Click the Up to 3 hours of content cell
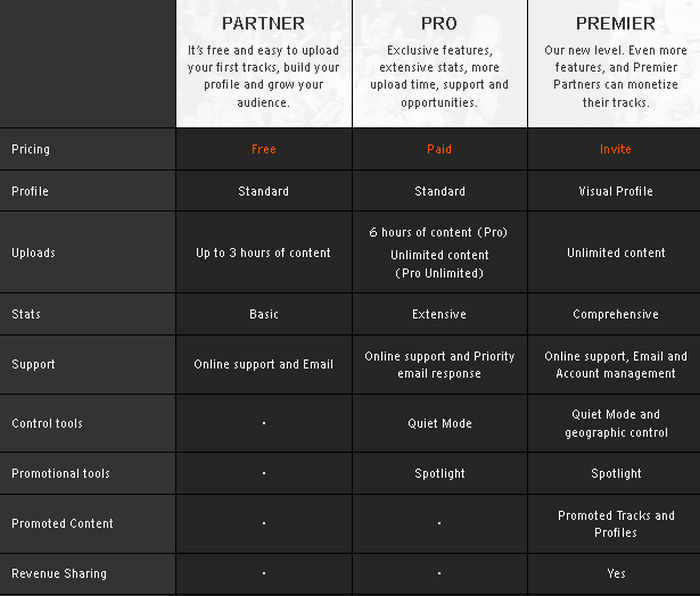The height and width of the screenshot is (596, 700). click(x=264, y=253)
